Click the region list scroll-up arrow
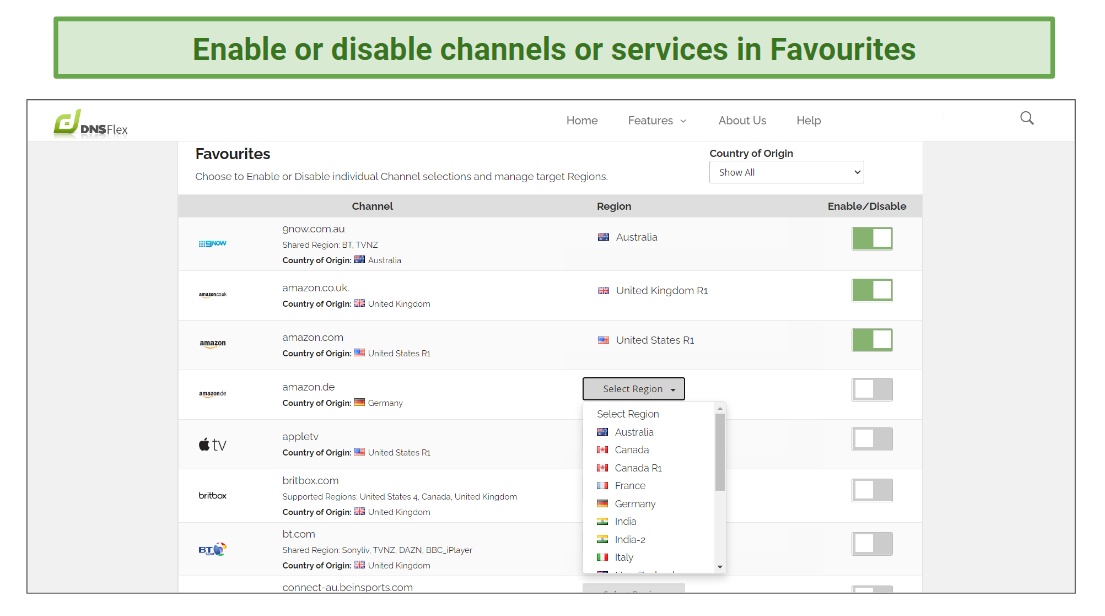The width and height of the screenshot is (1105, 616). point(720,409)
